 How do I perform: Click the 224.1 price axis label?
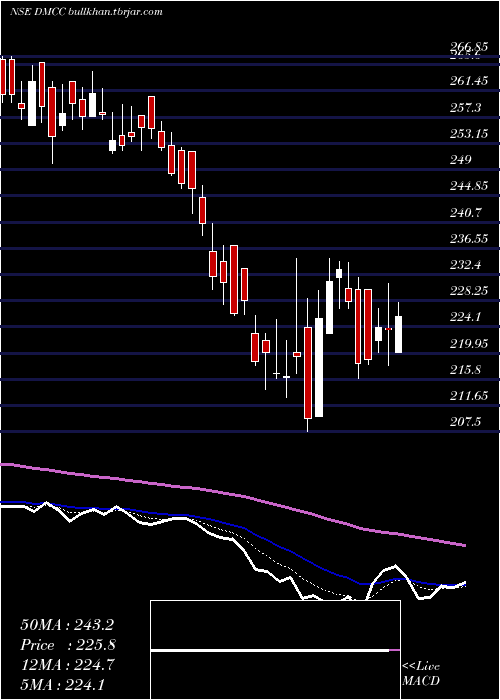click(x=467, y=317)
